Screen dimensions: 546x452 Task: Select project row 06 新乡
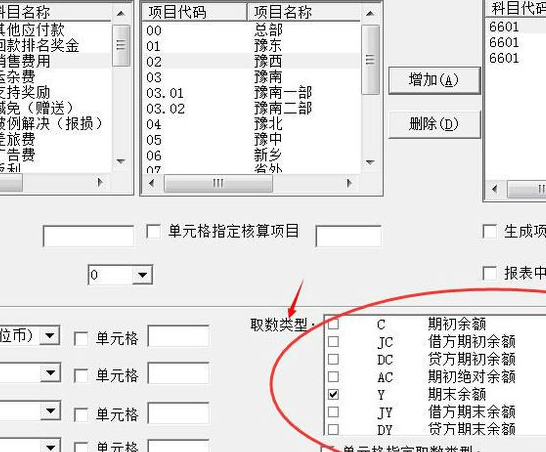(x=251, y=156)
